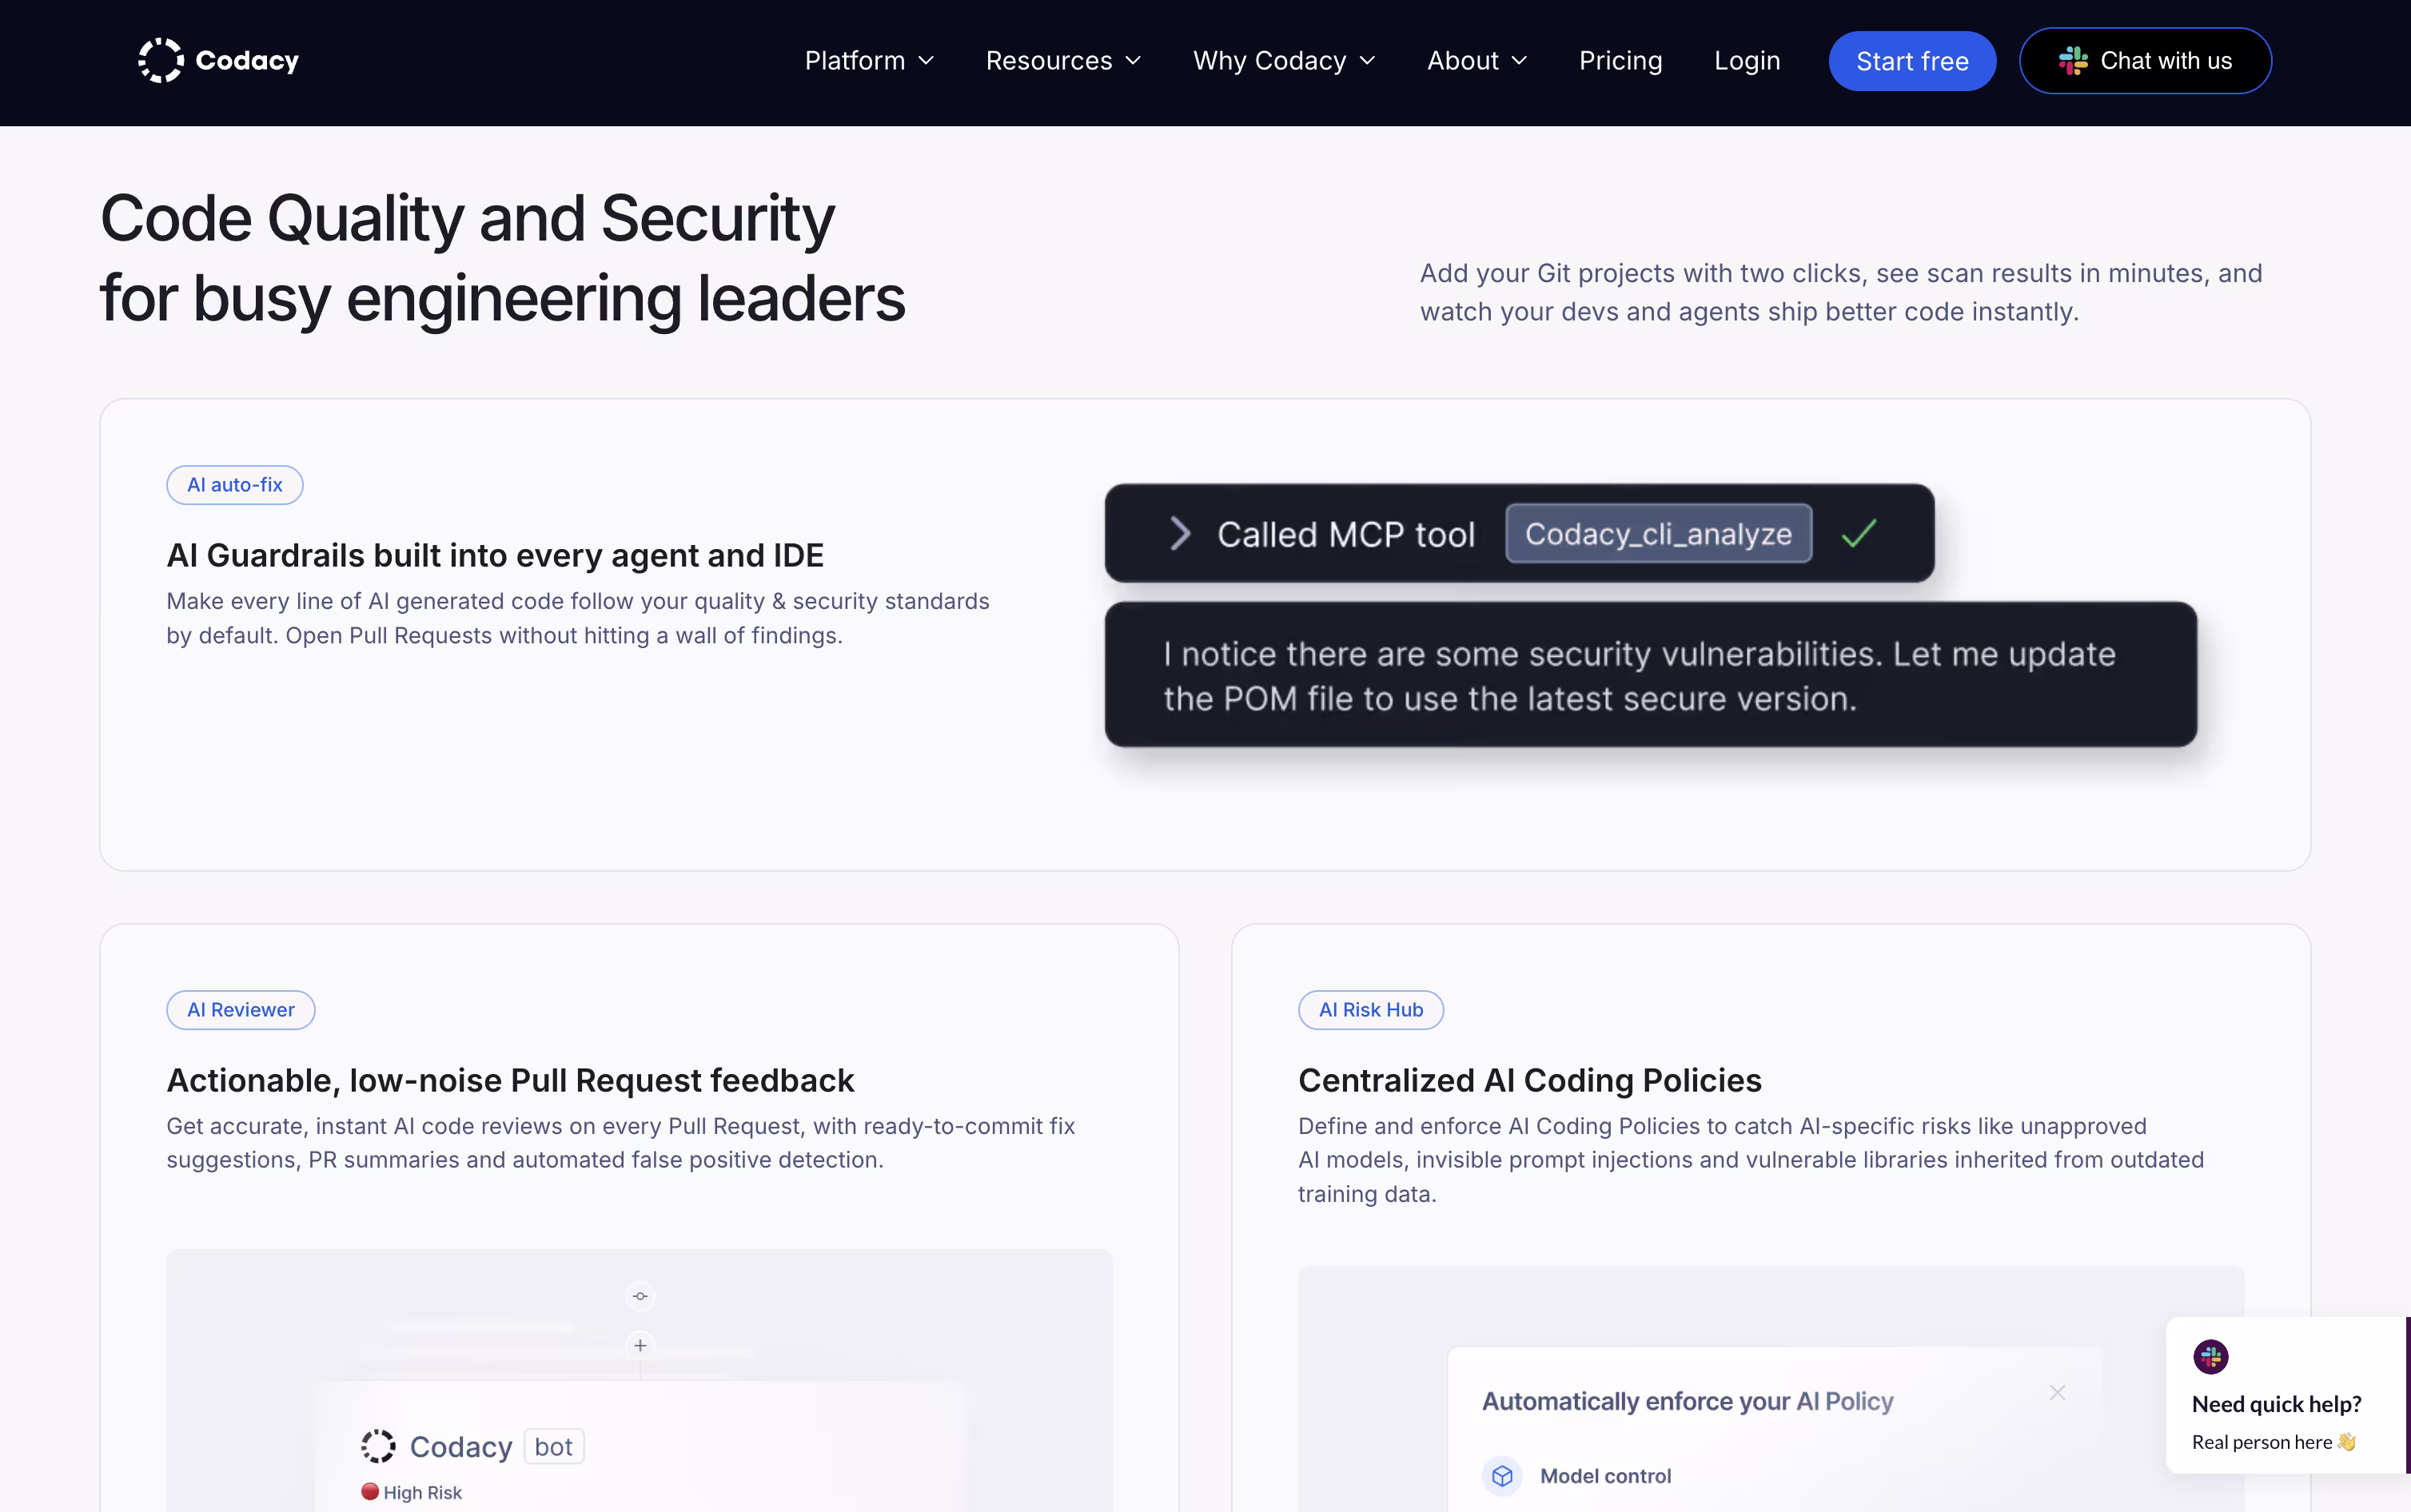
Task: Click the commit node icon above the plus
Action: (640, 1296)
